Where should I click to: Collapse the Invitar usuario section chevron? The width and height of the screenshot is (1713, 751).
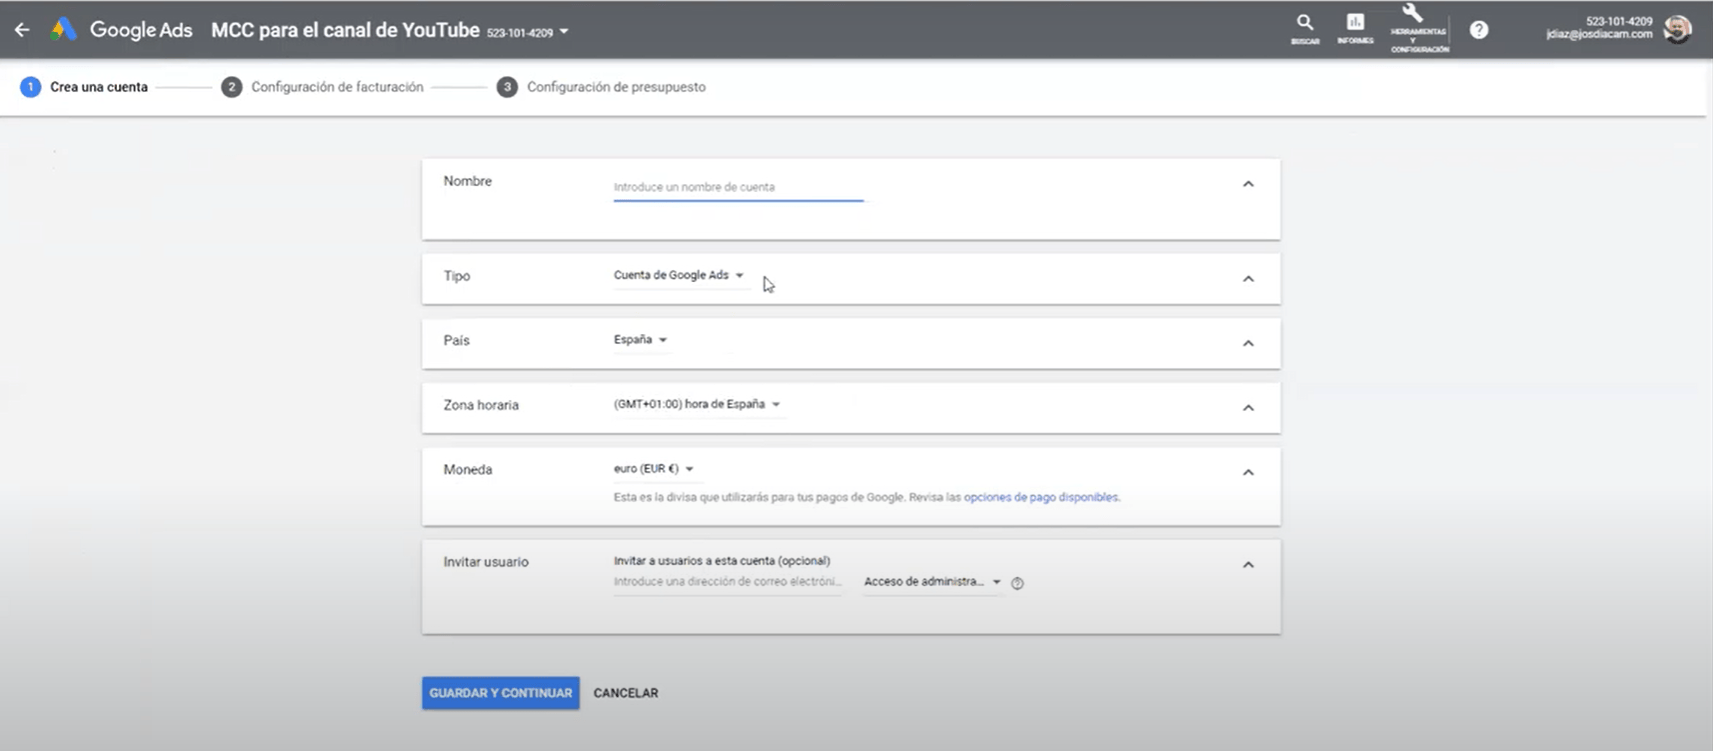[1248, 565]
